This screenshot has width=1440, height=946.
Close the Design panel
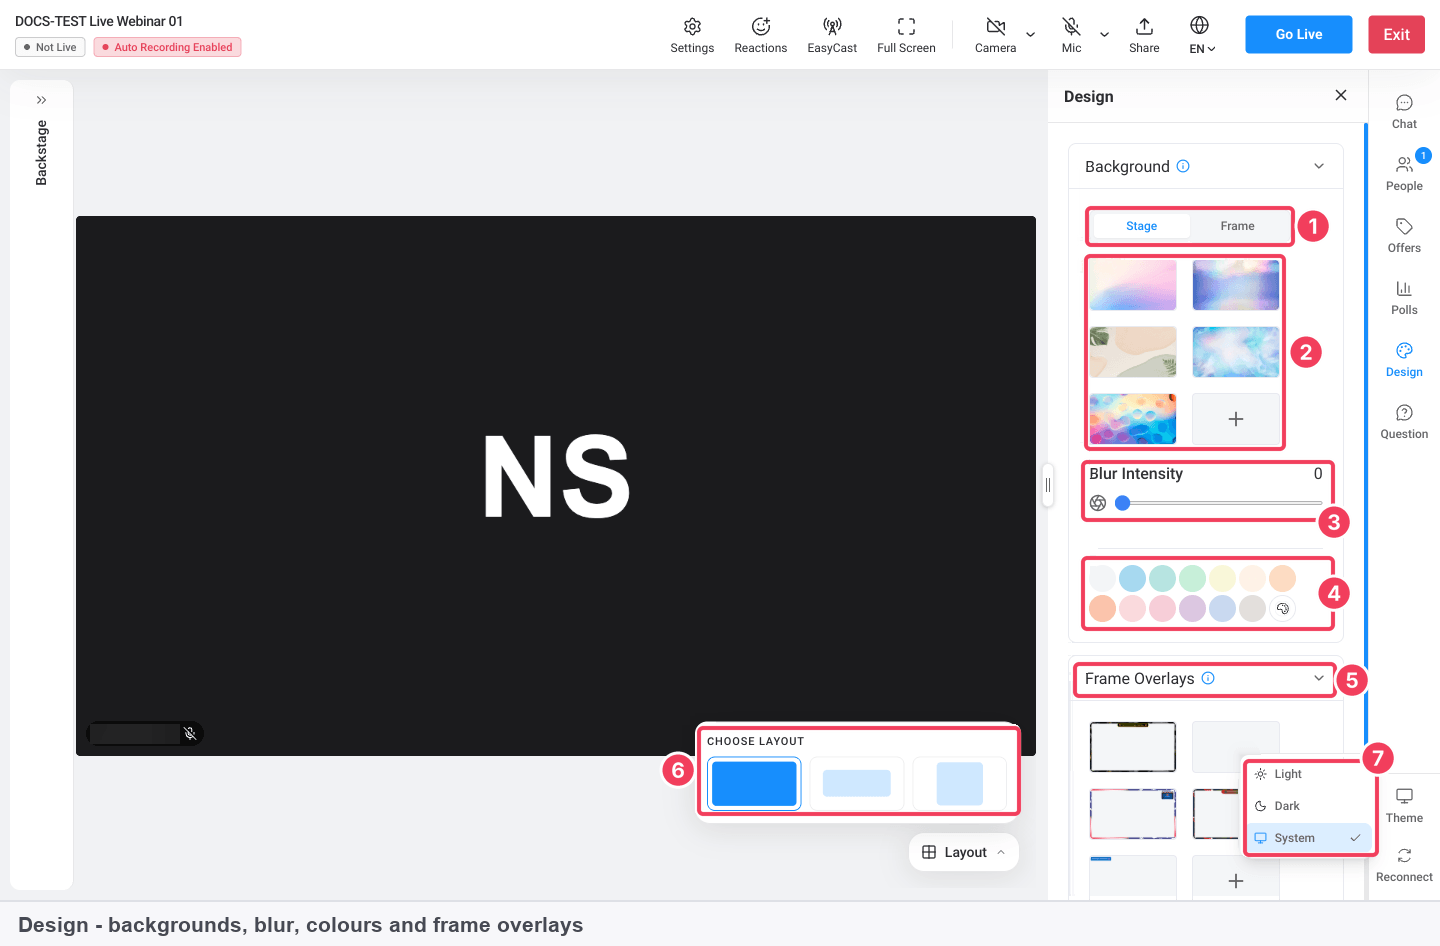(1341, 95)
